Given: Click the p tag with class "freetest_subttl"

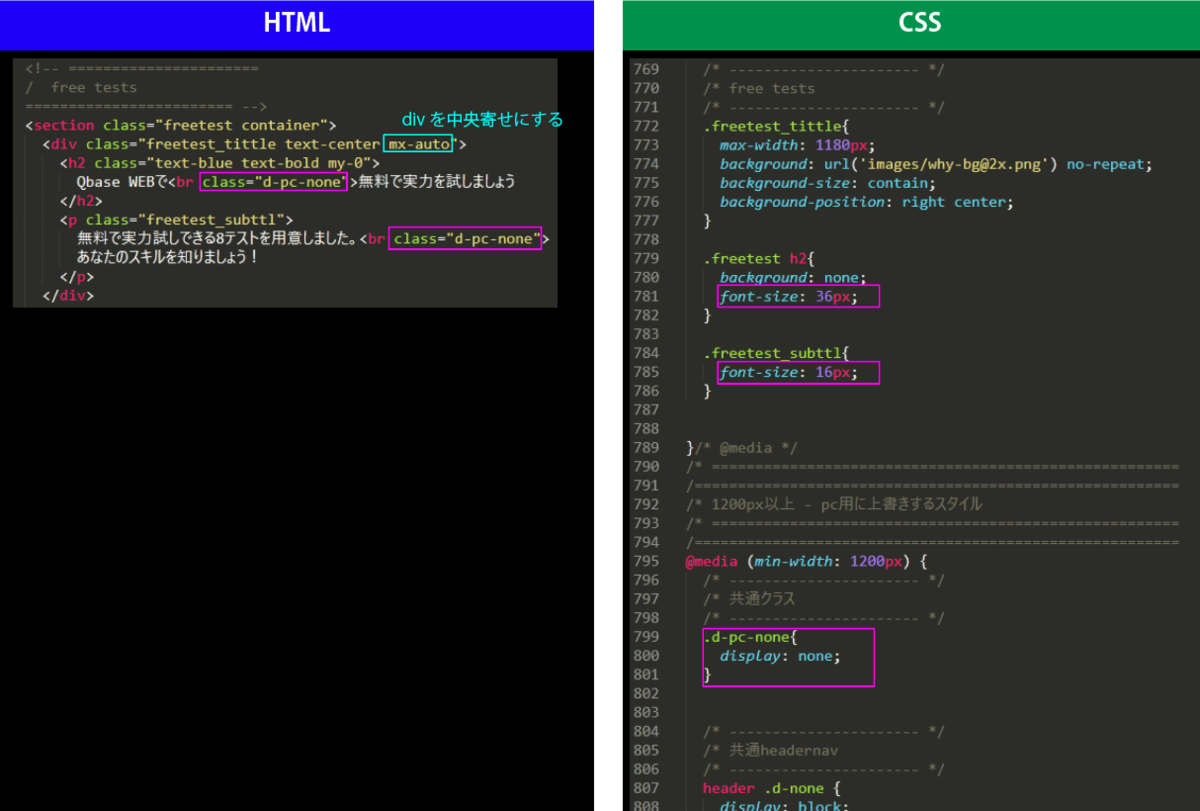Looking at the screenshot, I should click(x=176, y=219).
